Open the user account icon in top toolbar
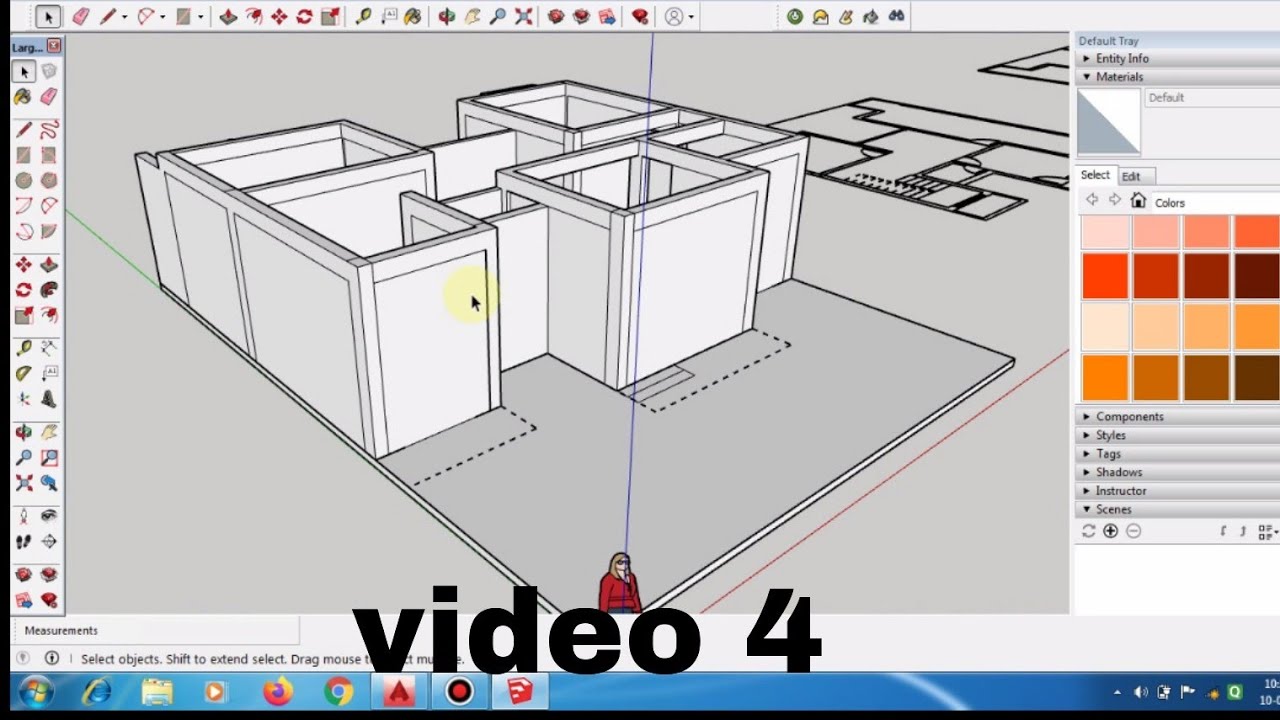1280x720 pixels. [674, 16]
